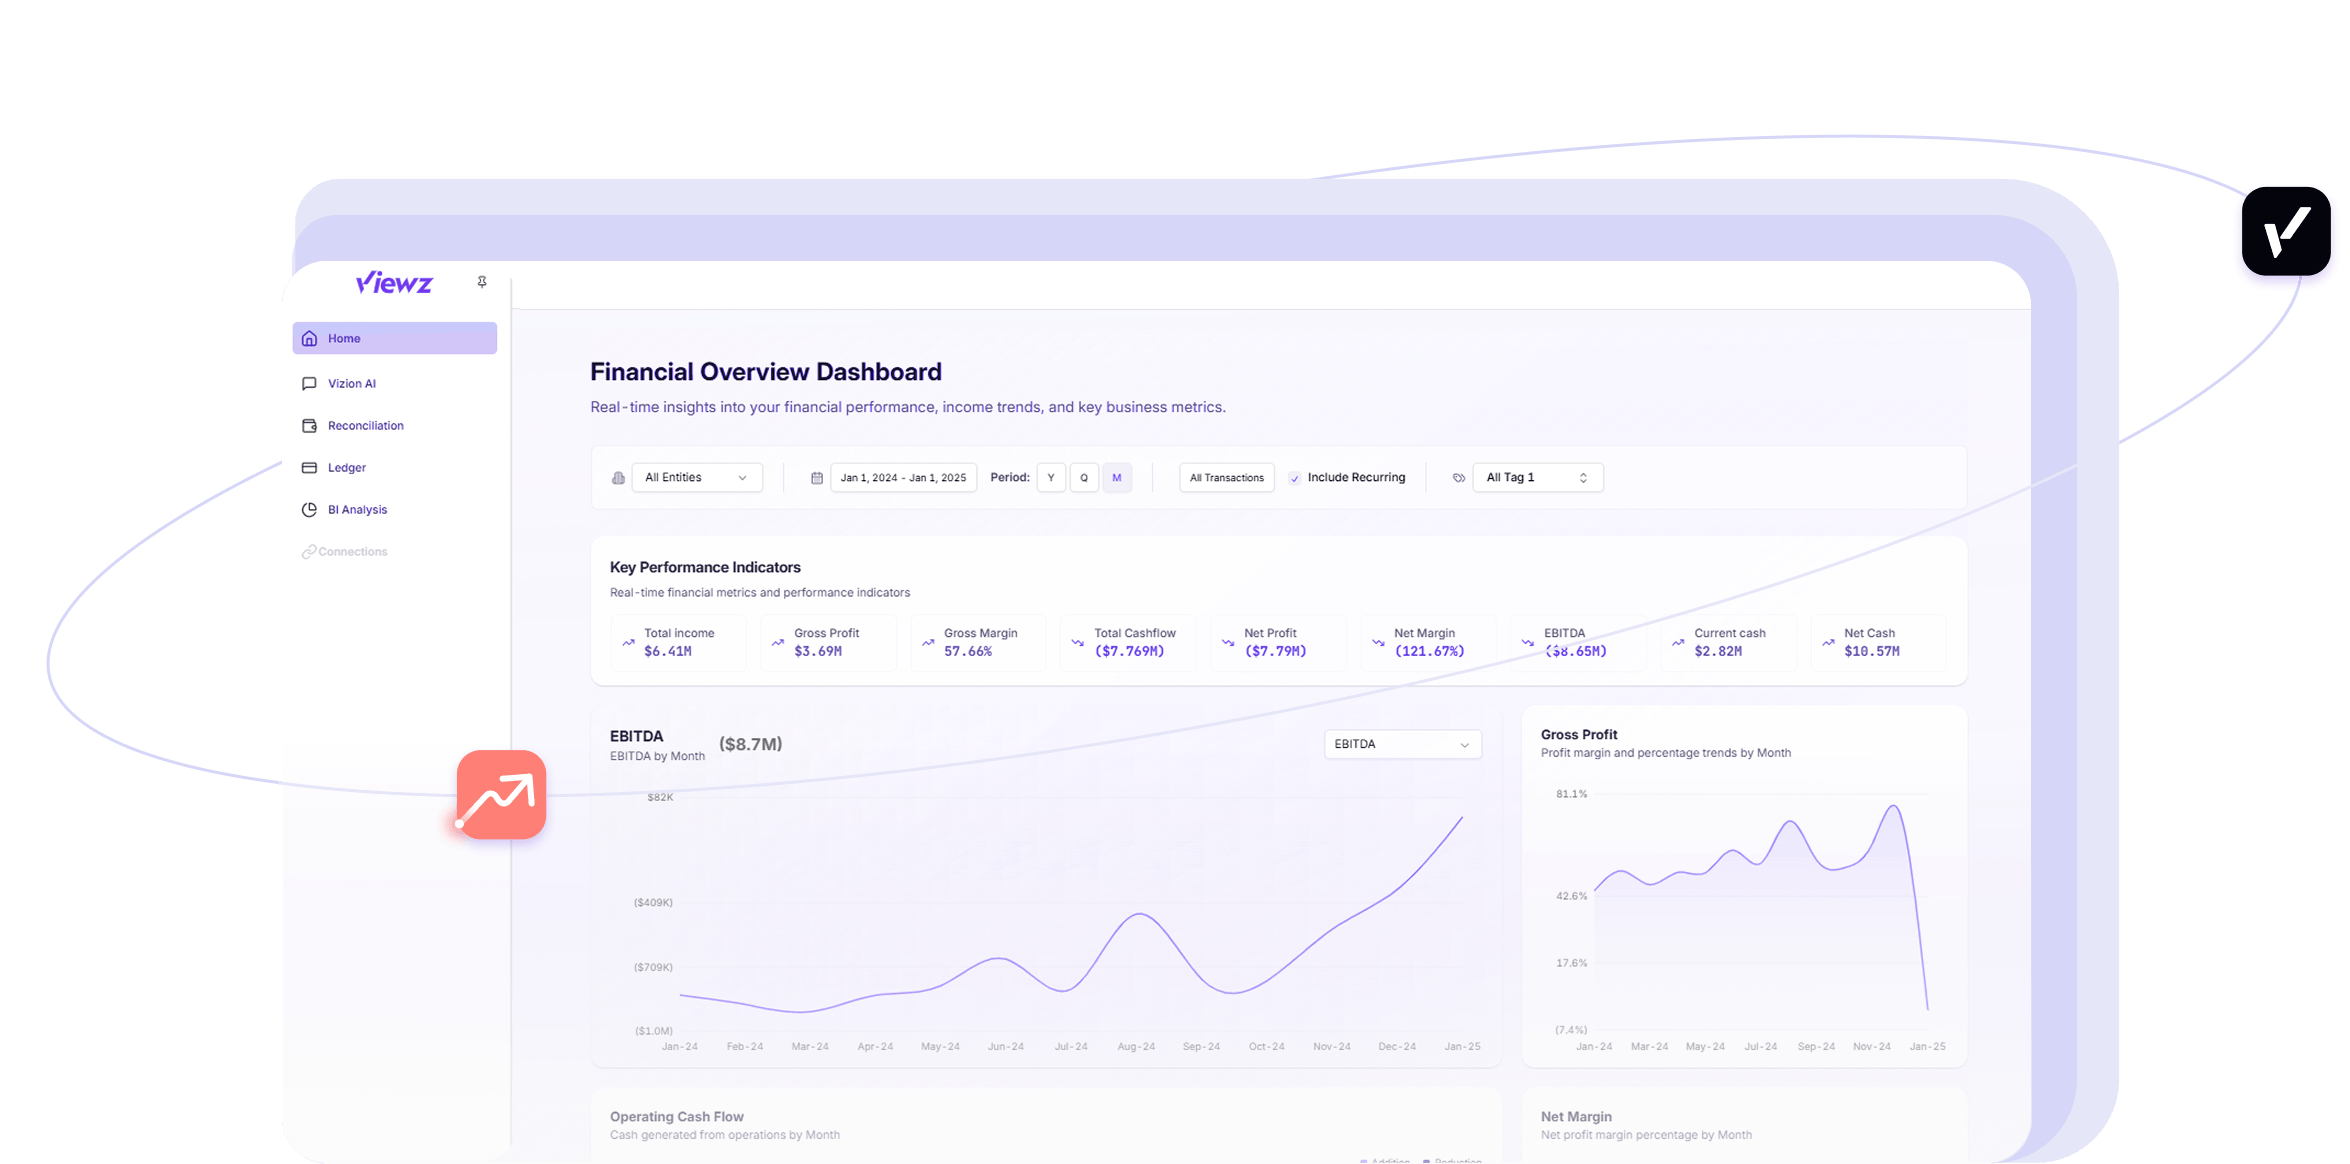Viewport: 2350px width, 1164px height.
Task: Toggle the Include Recurring checkbox
Action: click(x=1295, y=478)
